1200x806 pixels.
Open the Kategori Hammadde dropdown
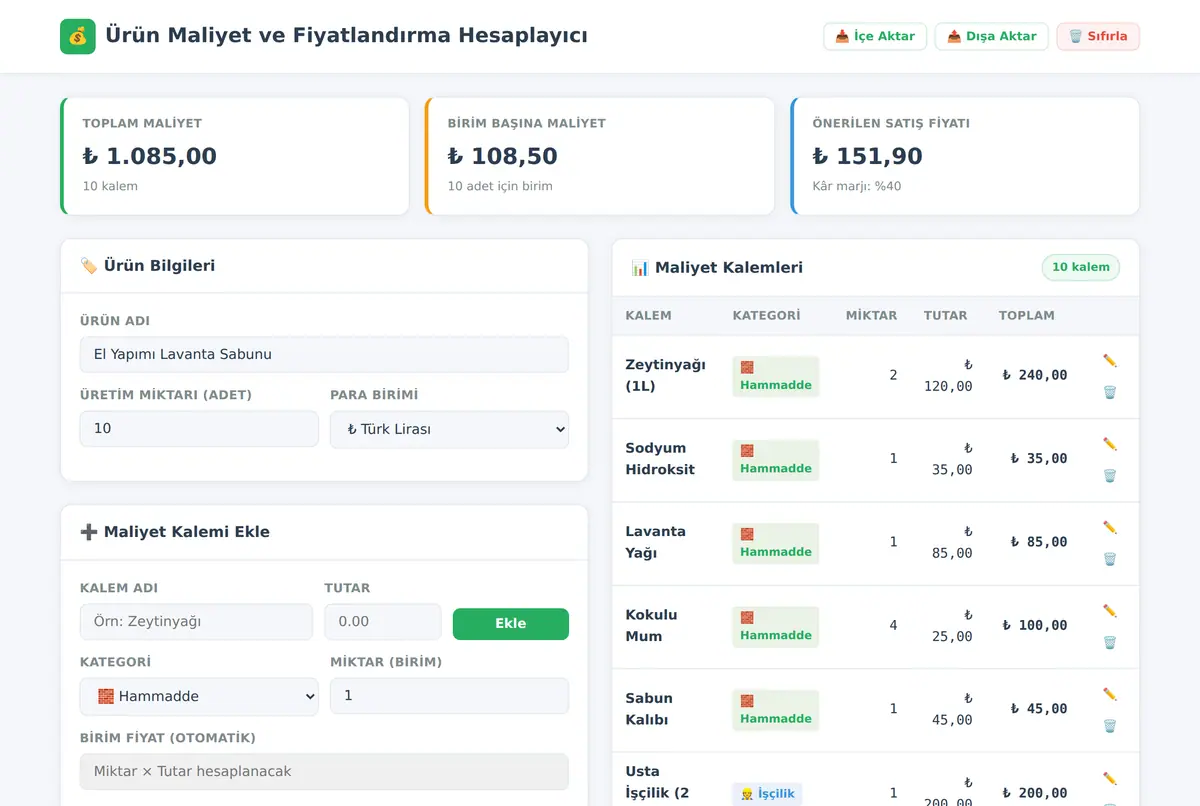click(199, 696)
